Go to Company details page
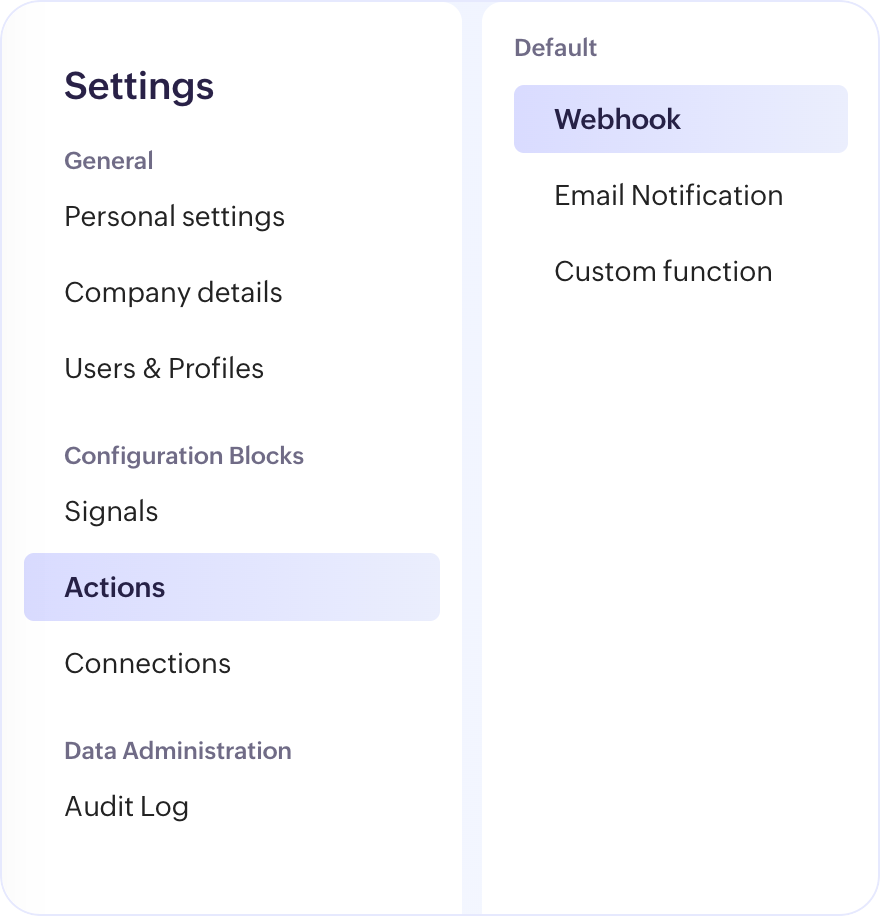This screenshot has width=880, height=916. [173, 293]
